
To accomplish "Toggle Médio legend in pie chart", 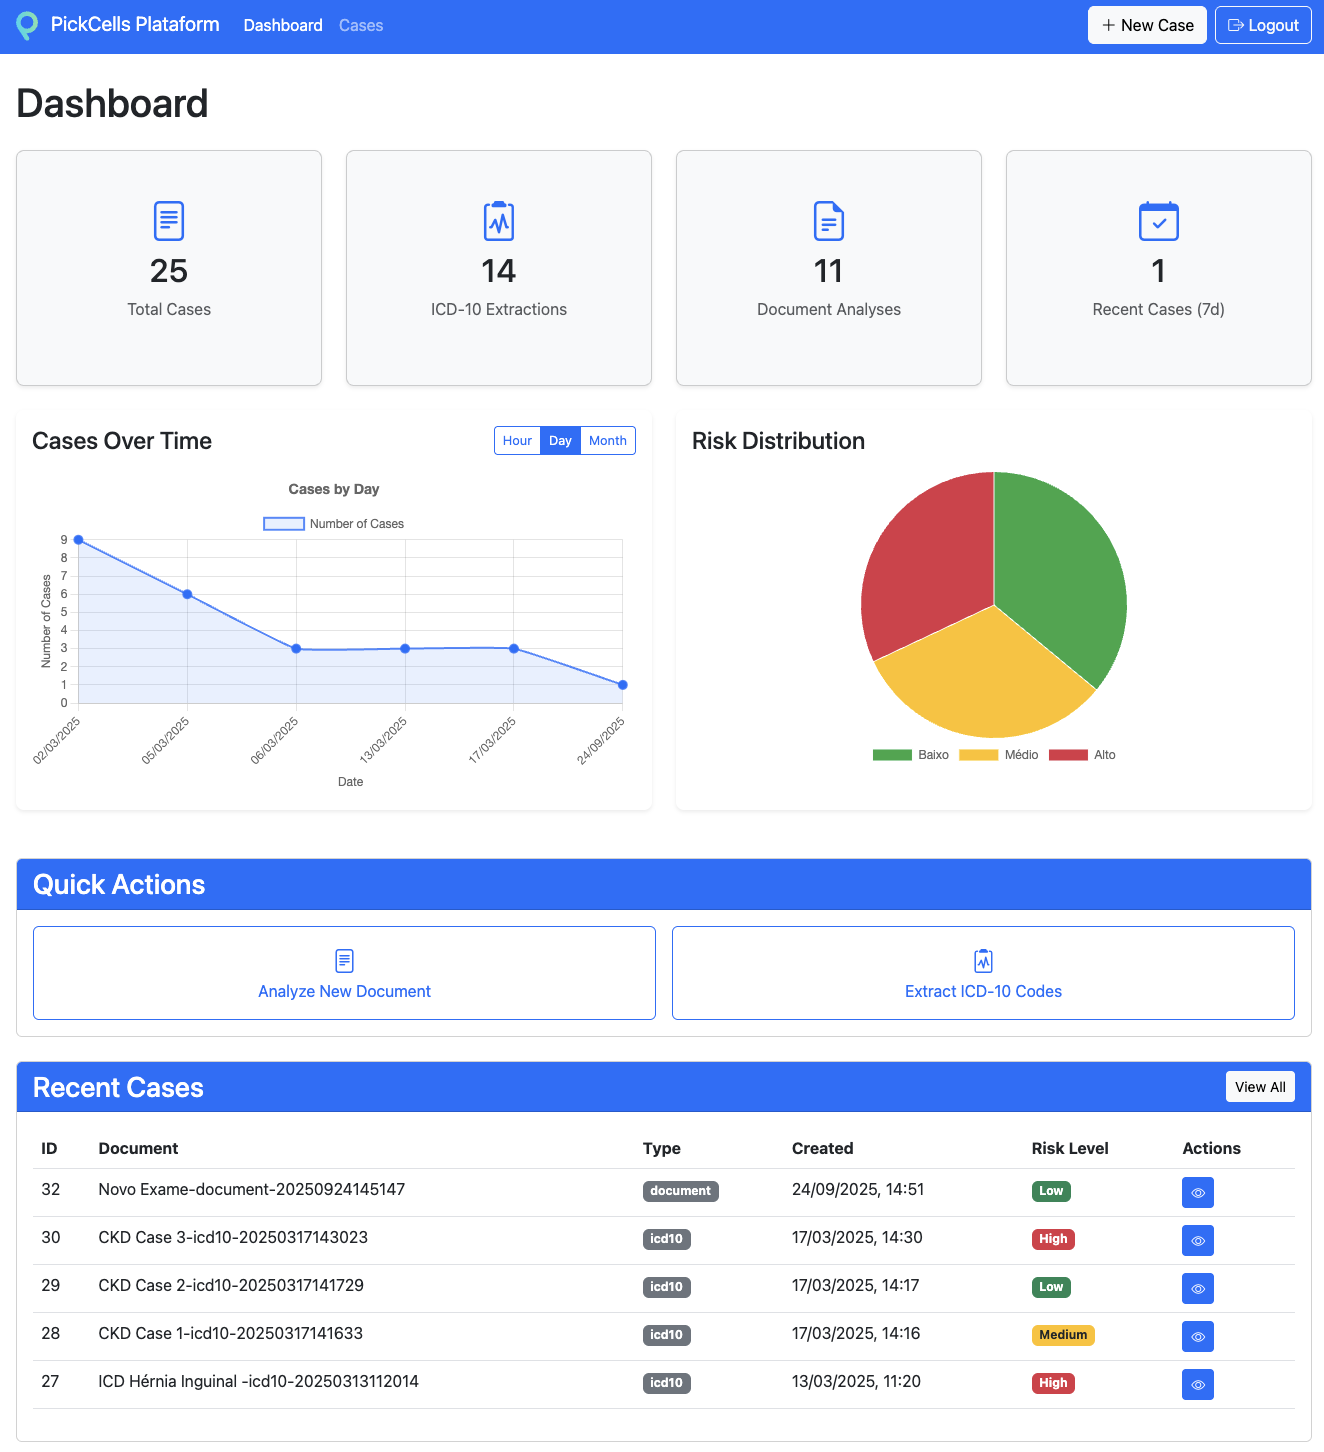I will pos(998,755).
